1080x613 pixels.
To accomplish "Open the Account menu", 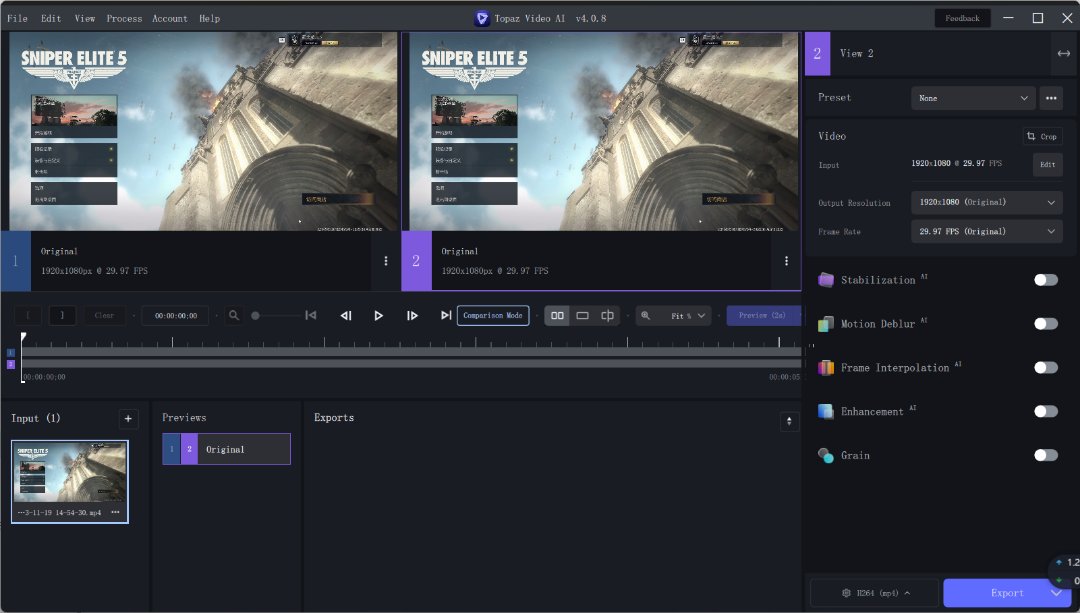I will (x=170, y=18).
